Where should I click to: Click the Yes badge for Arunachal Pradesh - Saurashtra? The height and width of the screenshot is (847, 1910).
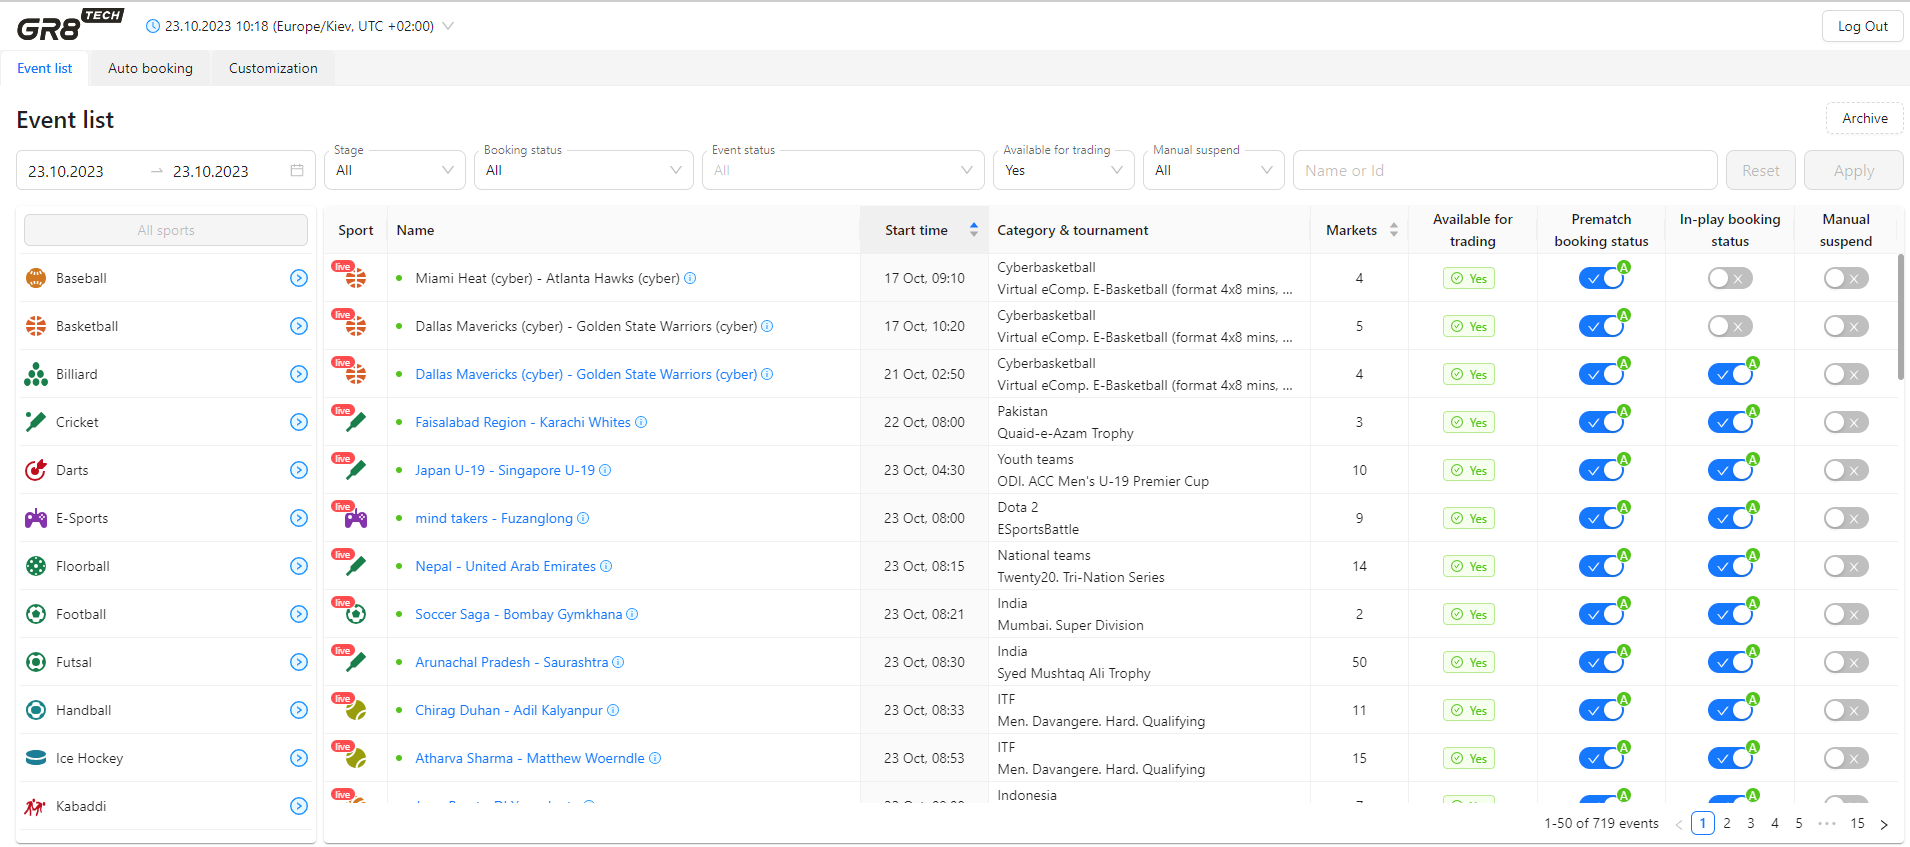pos(1468,662)
